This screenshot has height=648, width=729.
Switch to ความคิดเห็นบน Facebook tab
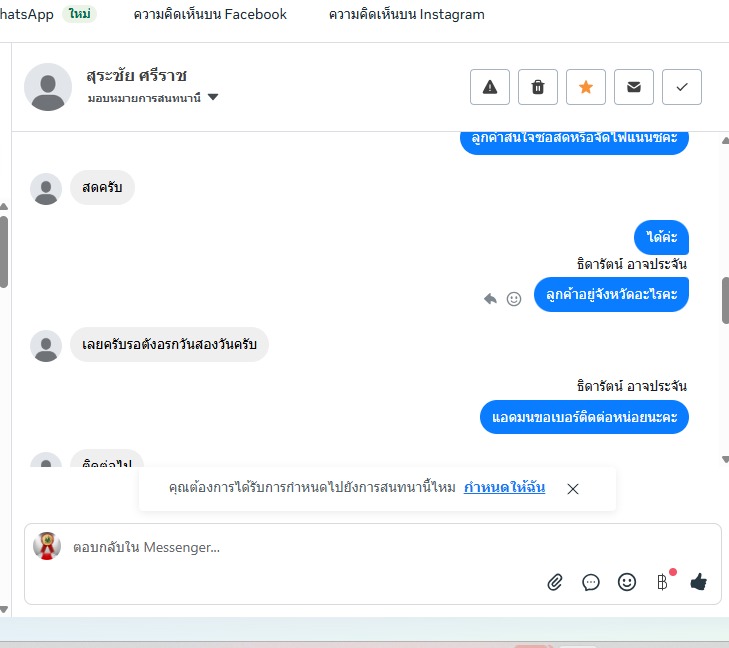[x=210, y=14]
